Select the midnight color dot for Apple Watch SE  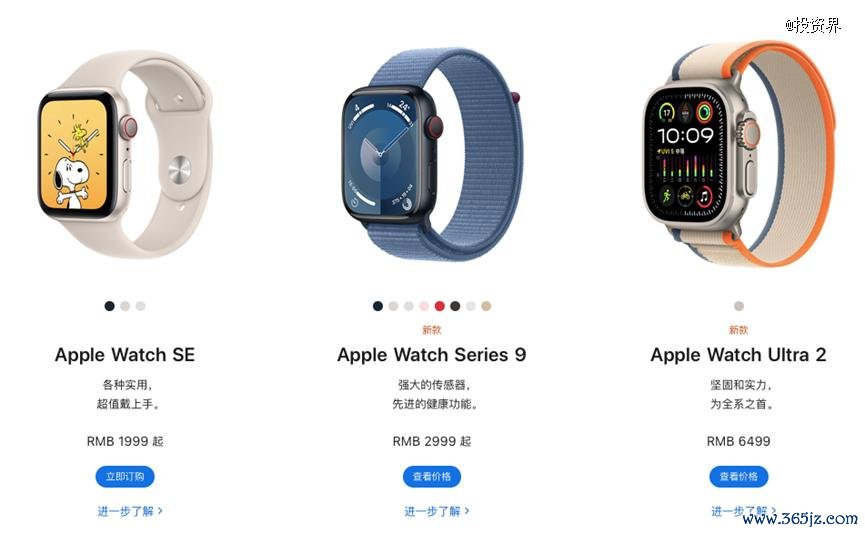click(110, 306)
